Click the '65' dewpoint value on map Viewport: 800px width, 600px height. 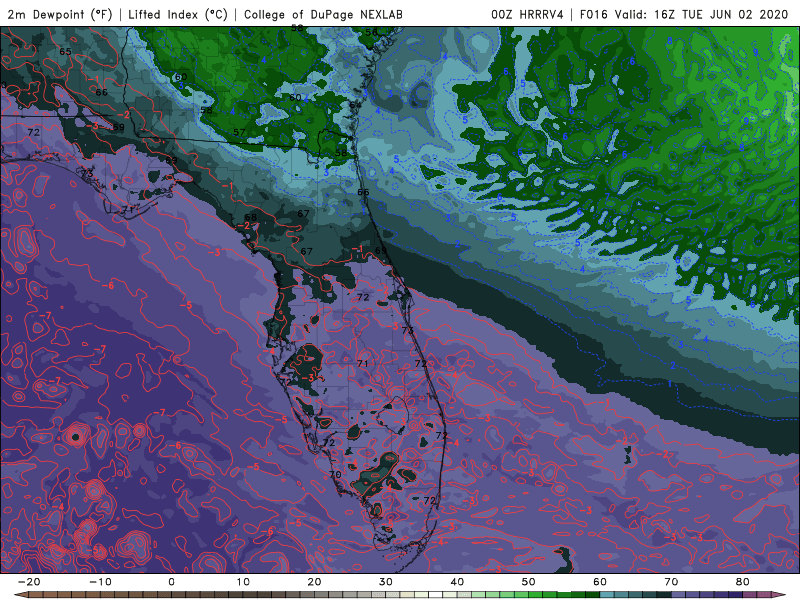point(65,52)
